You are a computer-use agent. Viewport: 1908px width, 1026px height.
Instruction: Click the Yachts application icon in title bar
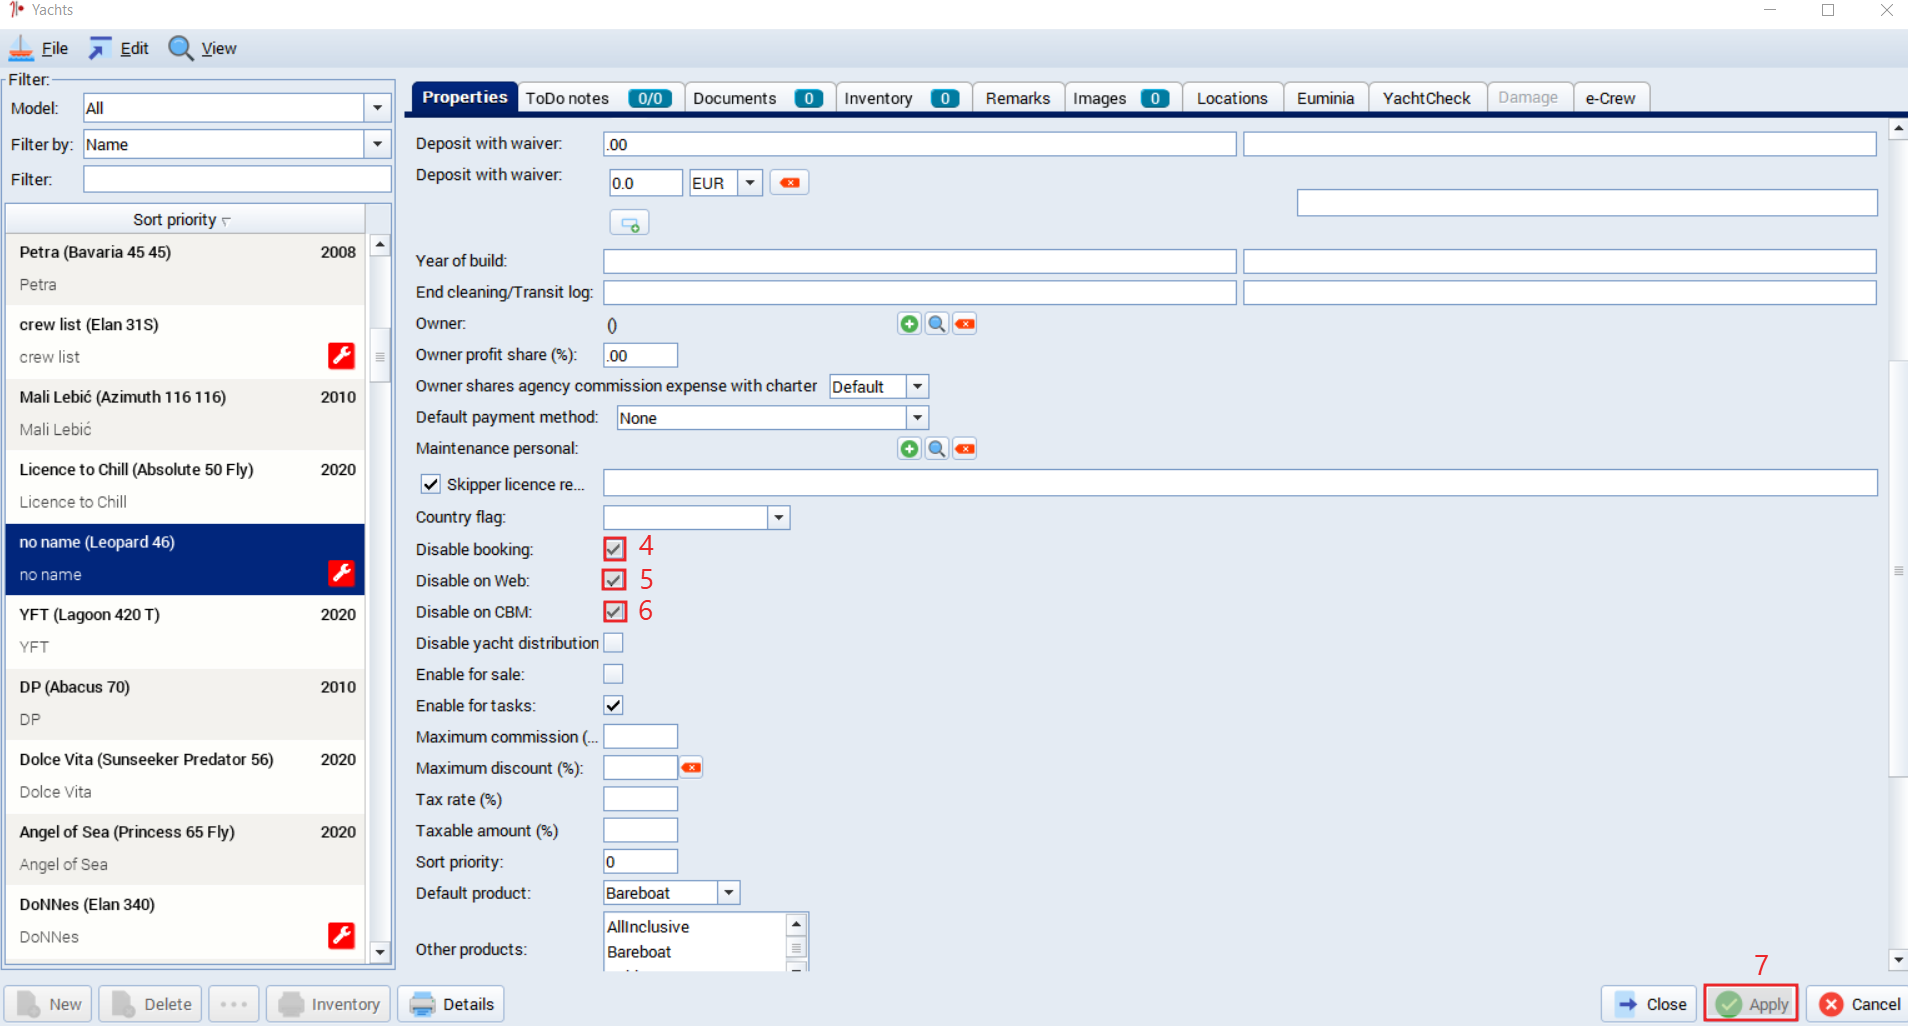coord(16,10)
